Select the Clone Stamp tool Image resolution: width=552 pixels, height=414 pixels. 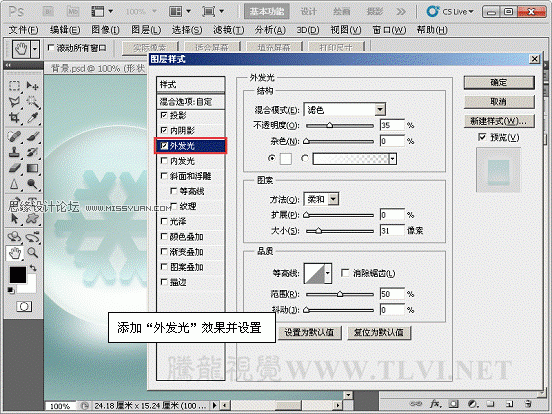click(x=14, y=152)
